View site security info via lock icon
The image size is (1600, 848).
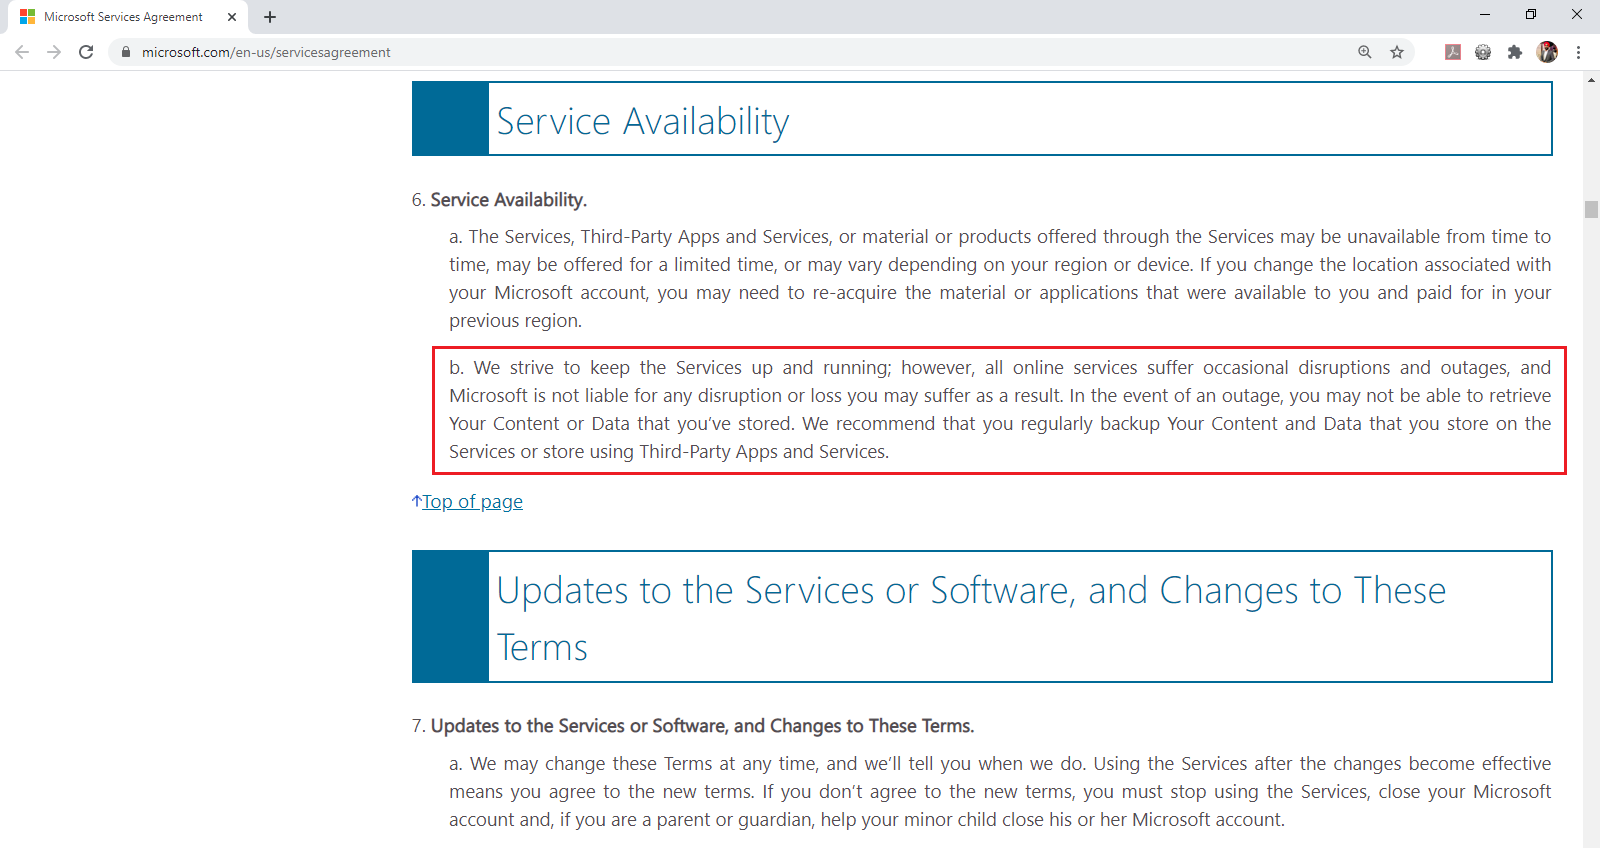(x=126, y=52)
